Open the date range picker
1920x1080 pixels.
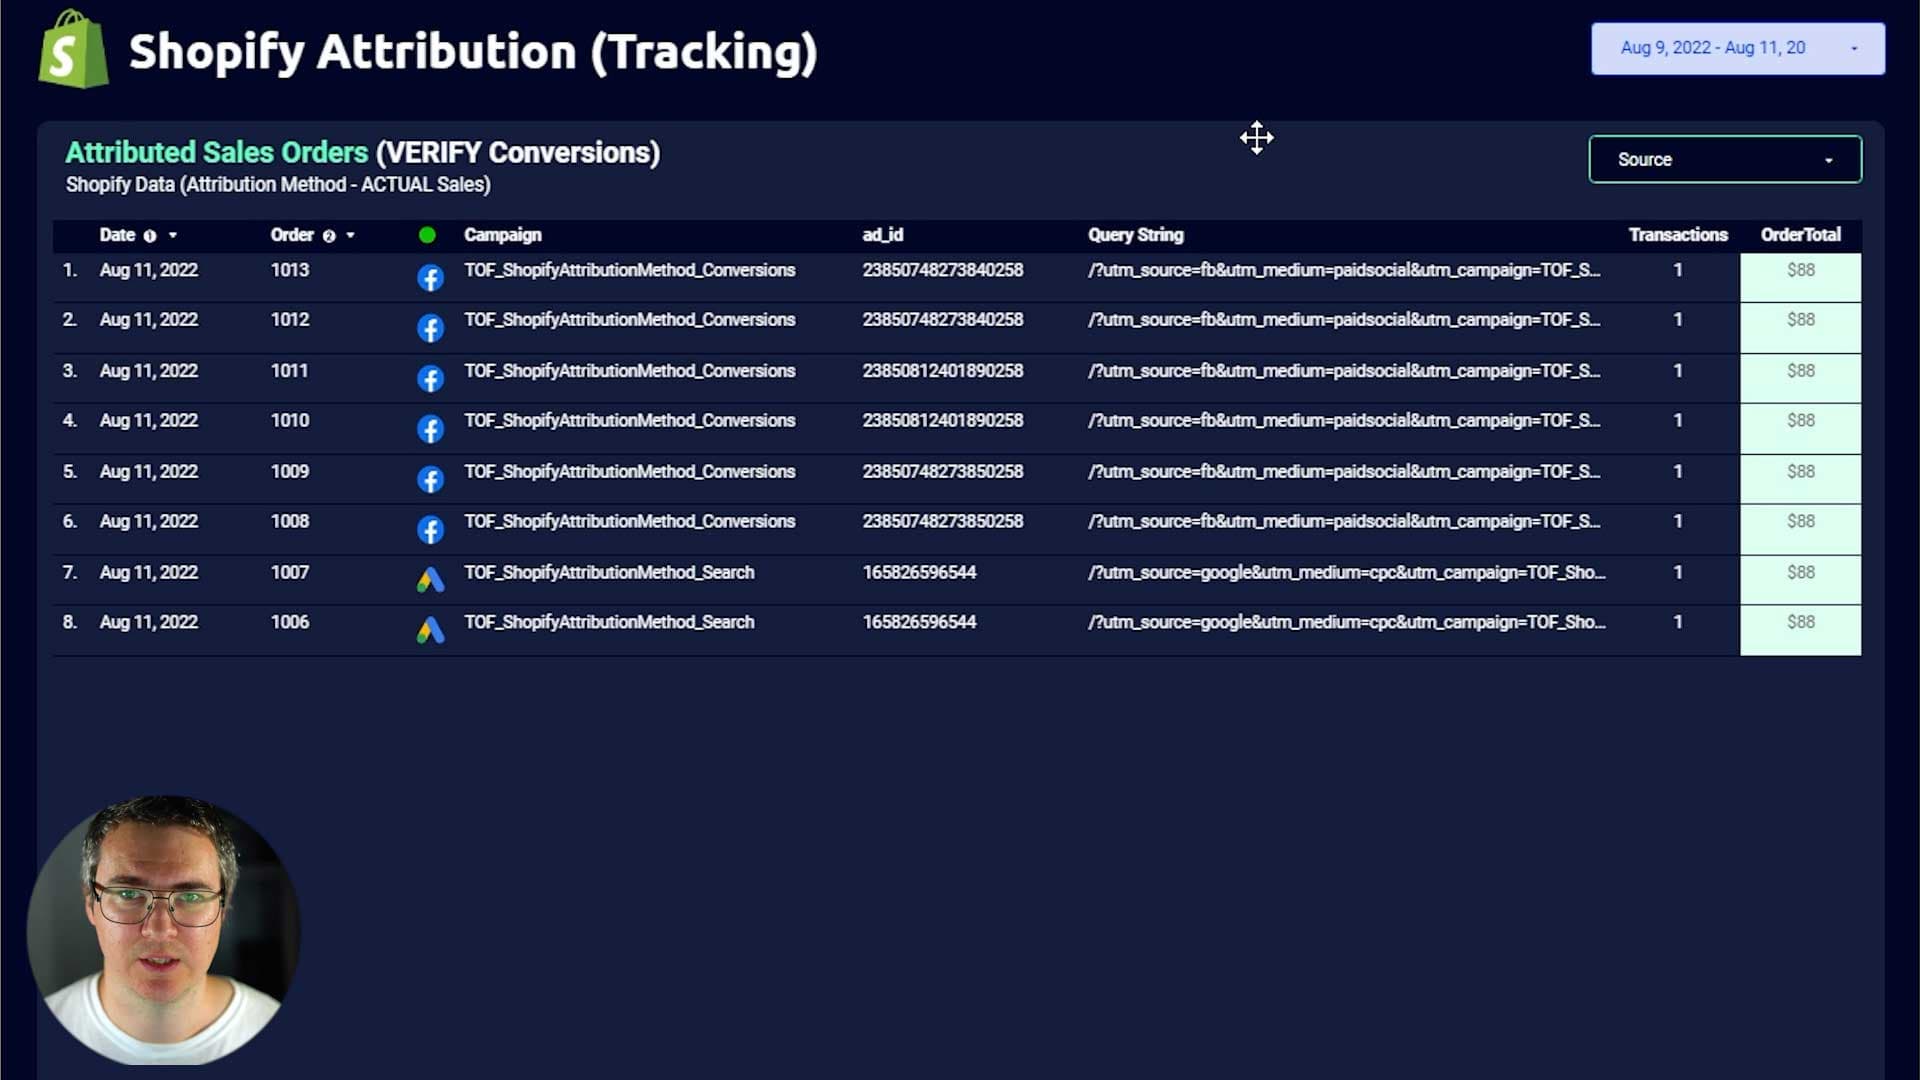1738,48
